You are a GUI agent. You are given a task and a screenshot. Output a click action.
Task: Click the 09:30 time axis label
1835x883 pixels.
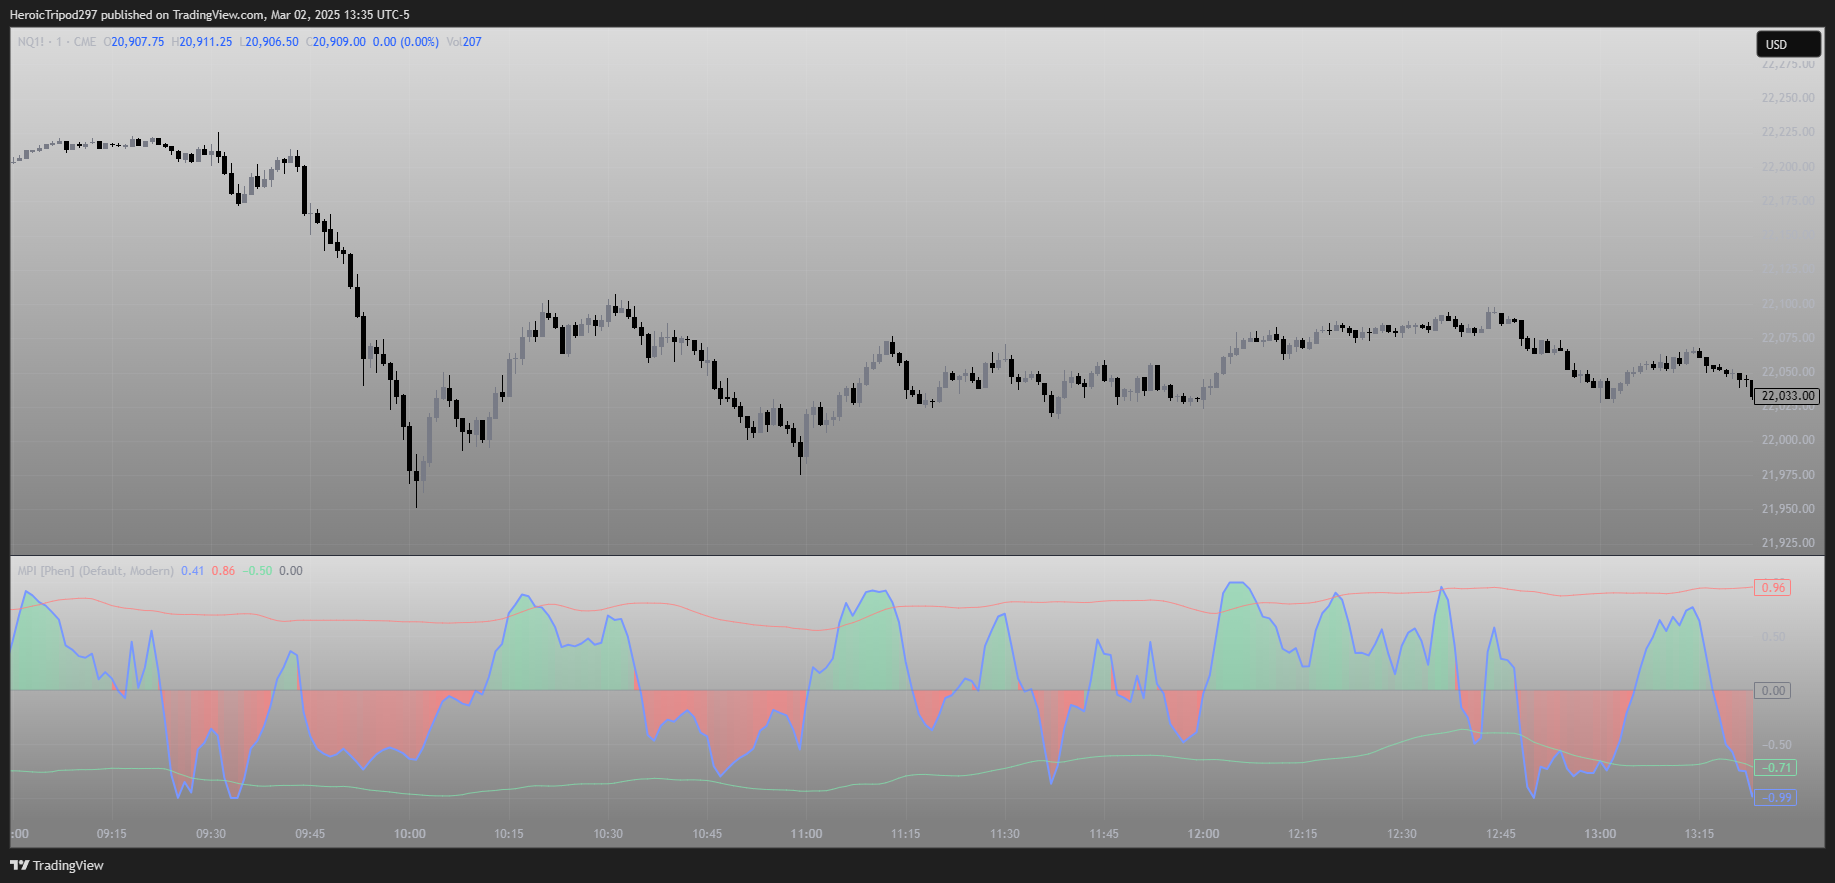click(211, 834)
